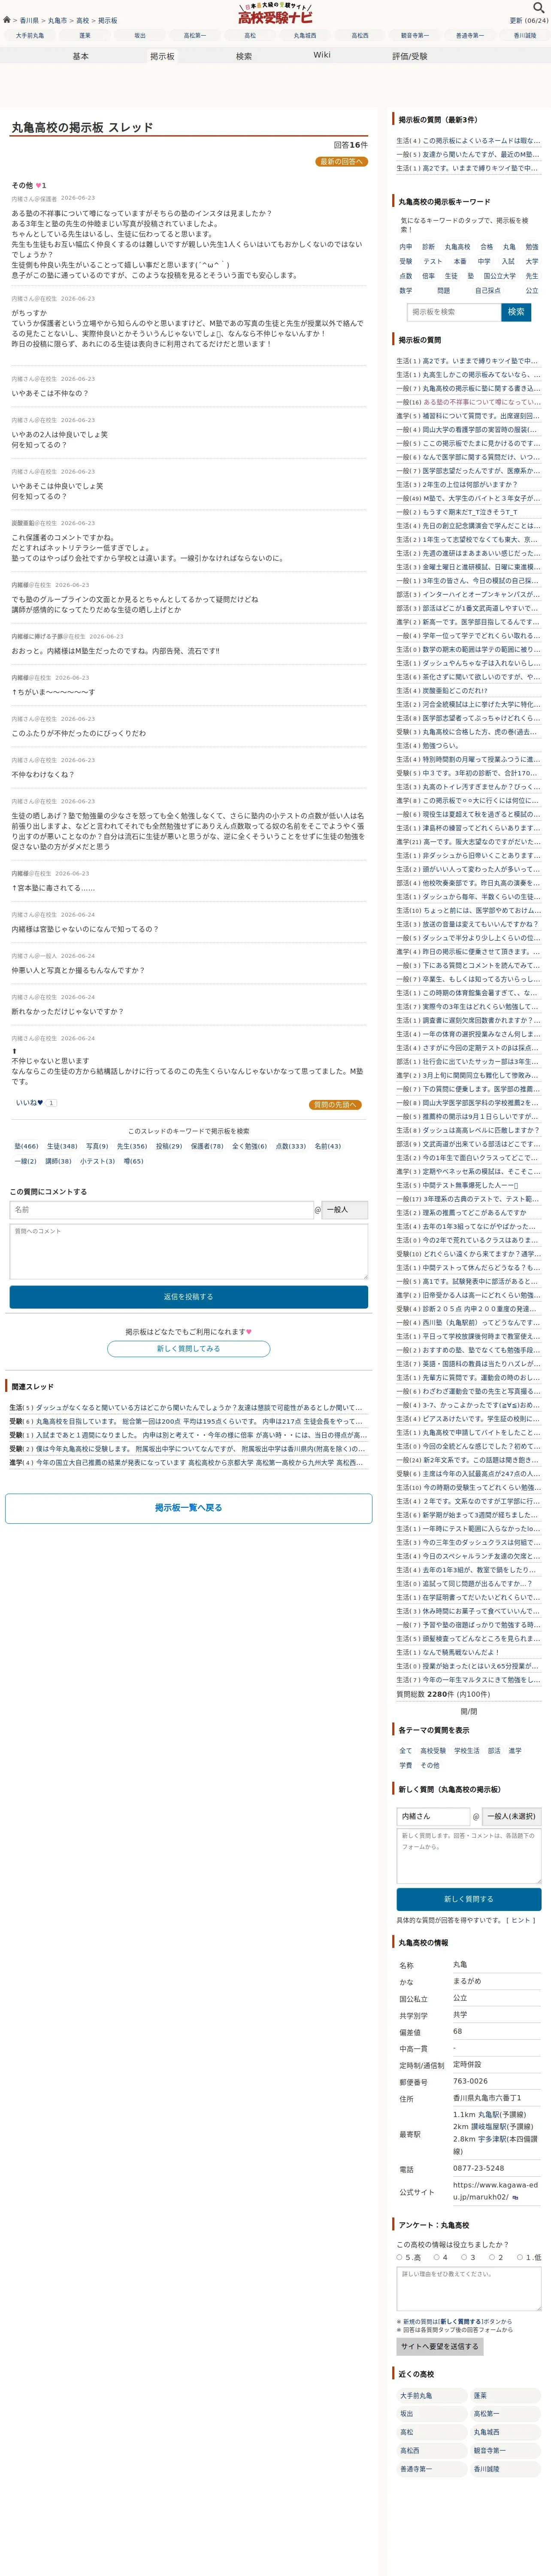
Task: Select survey rating 3
Action: click(464, 2257)
